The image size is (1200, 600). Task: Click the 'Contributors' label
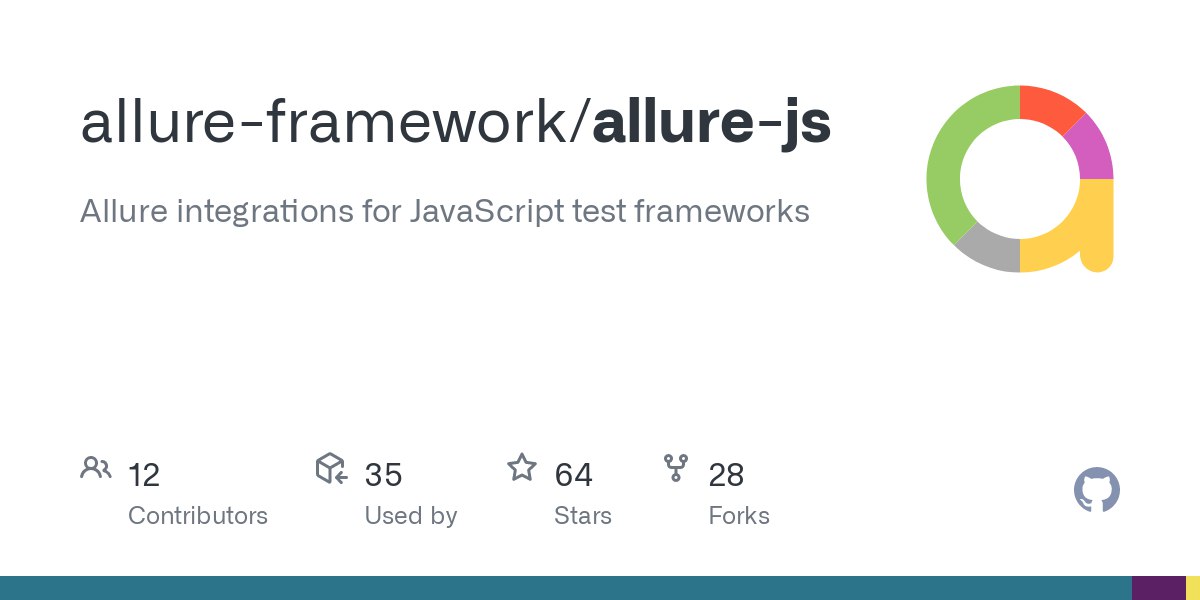coord(198,516)
